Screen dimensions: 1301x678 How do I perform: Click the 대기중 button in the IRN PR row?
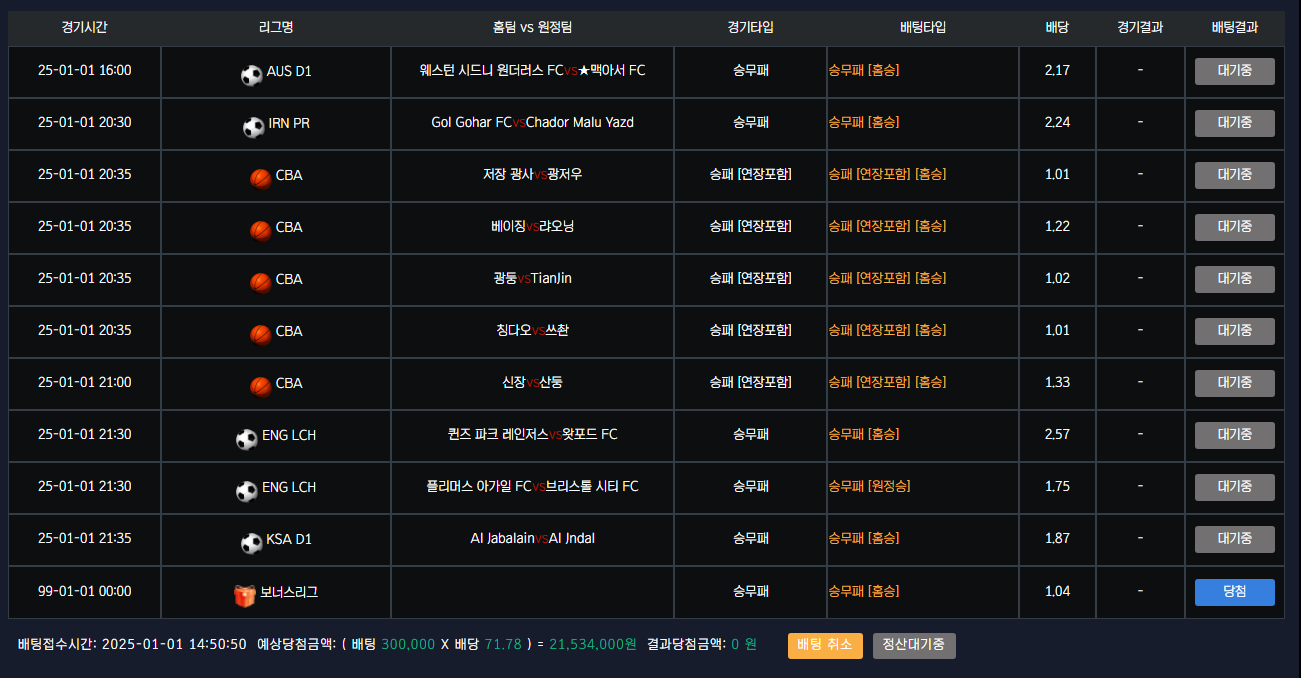(1235, 123)
